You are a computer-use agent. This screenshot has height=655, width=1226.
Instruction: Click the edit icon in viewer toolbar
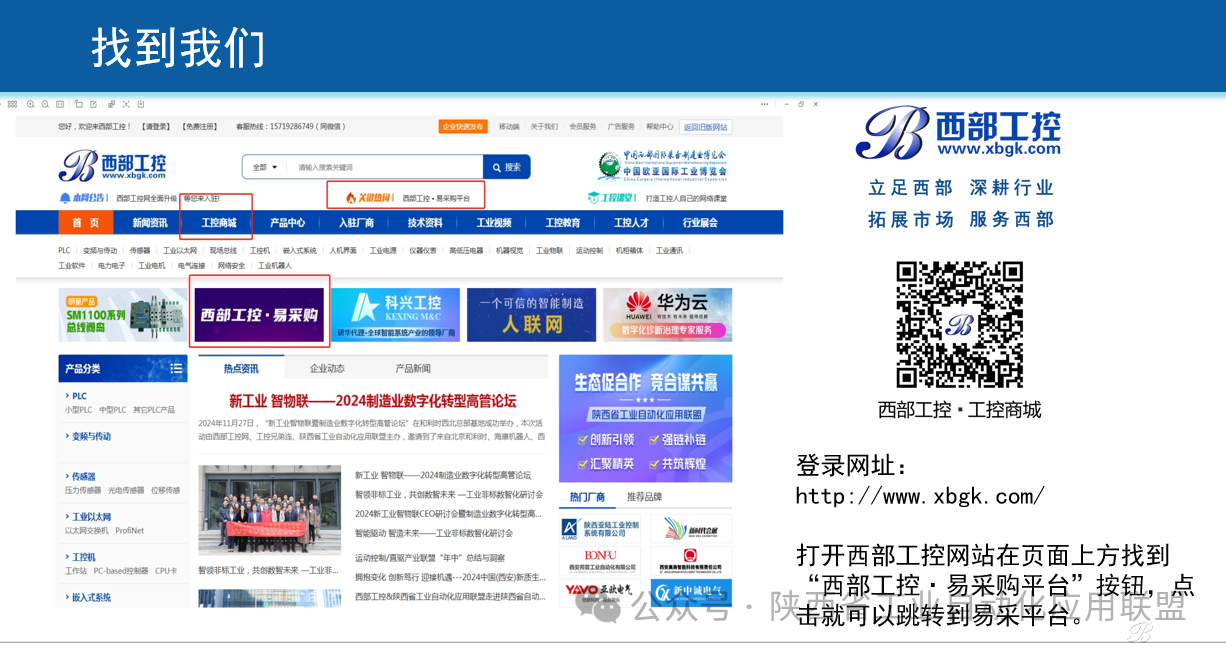pyautogui.click(x=93, y=104)
